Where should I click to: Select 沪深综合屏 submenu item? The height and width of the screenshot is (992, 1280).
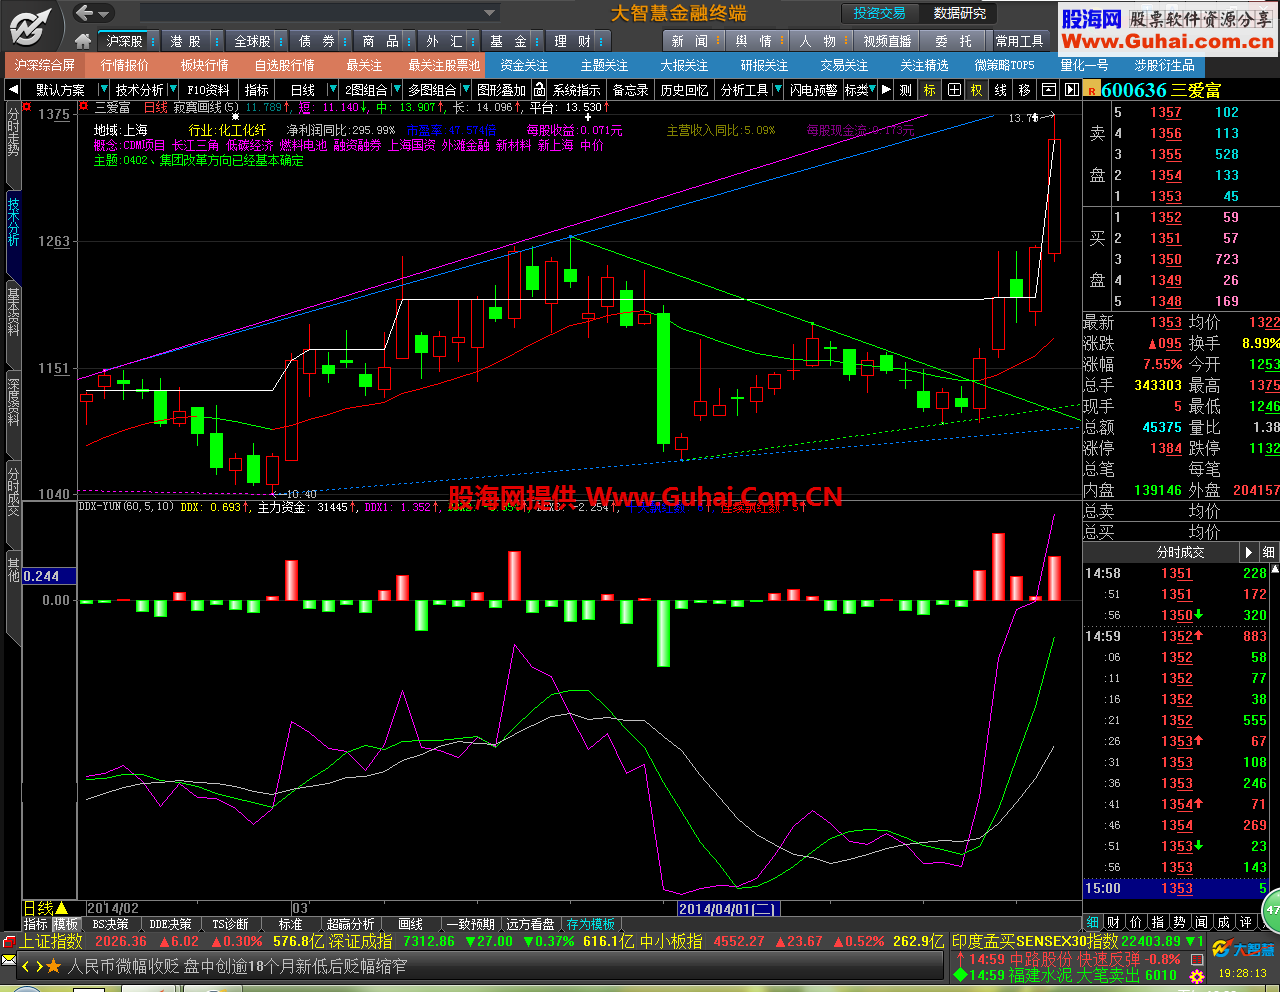(x=45, y=65)
